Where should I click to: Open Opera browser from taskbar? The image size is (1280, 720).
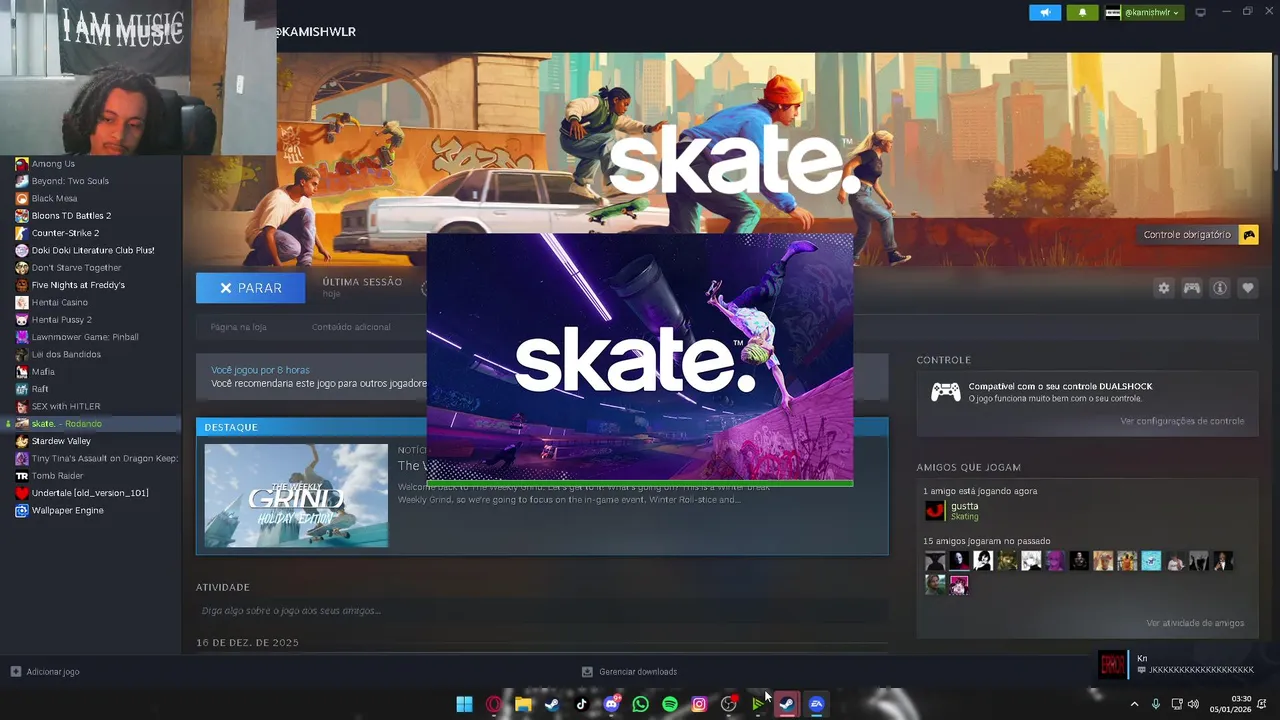coord(494,704)
